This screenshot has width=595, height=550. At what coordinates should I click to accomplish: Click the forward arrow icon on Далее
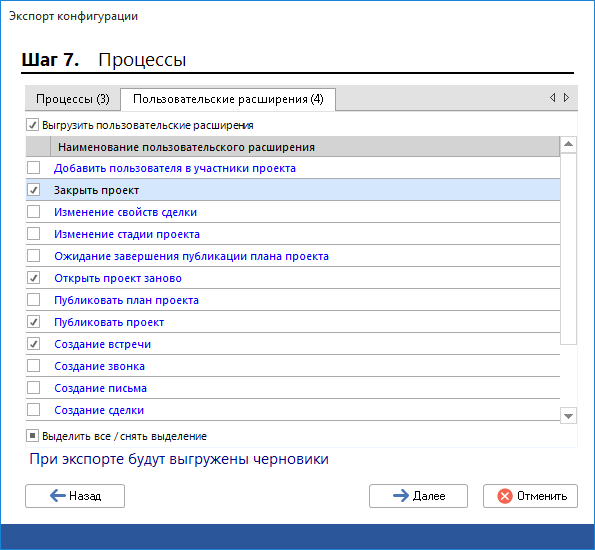(x=401, y=495)
